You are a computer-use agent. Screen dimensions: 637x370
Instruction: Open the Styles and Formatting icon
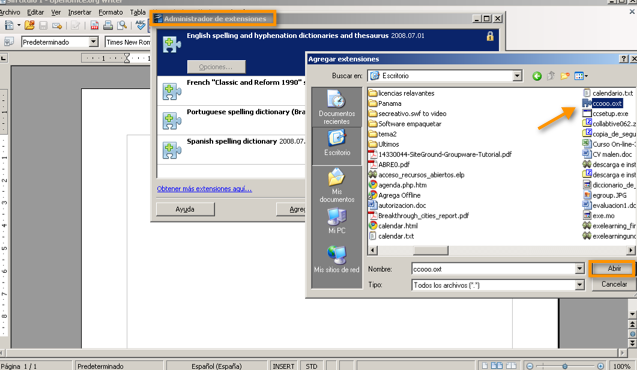(9, 41)
